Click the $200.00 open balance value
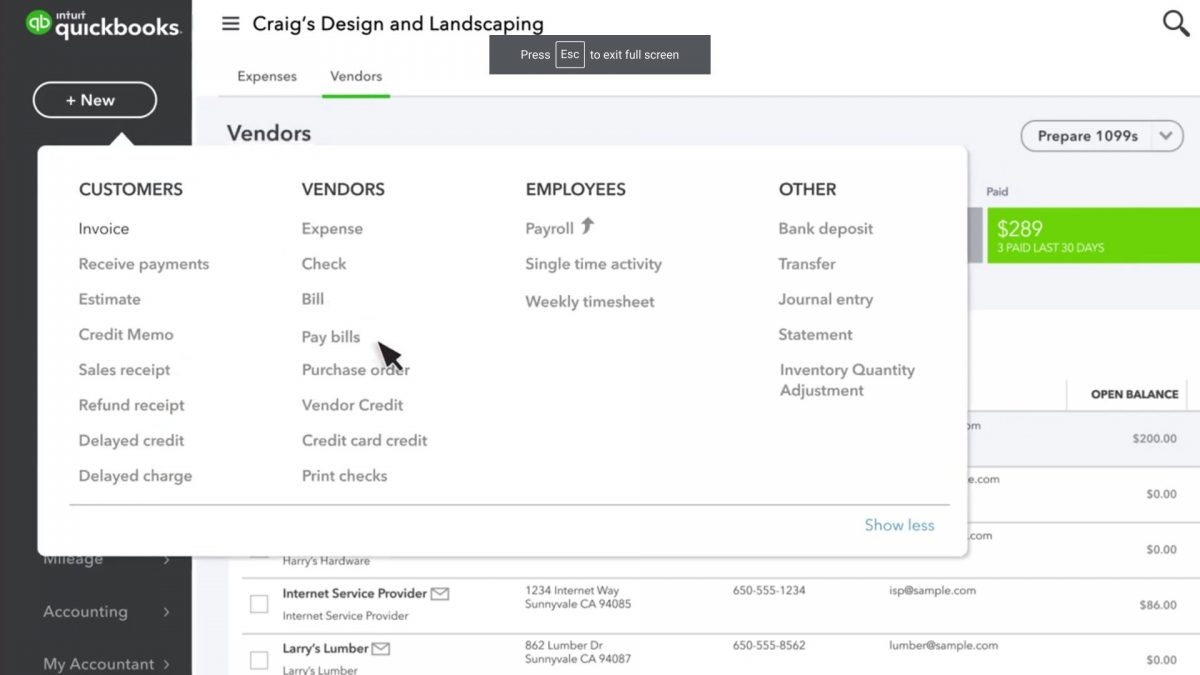The width and height of the screenshot is (1200, 675). pyautogui.click(x=1155, y=438)
